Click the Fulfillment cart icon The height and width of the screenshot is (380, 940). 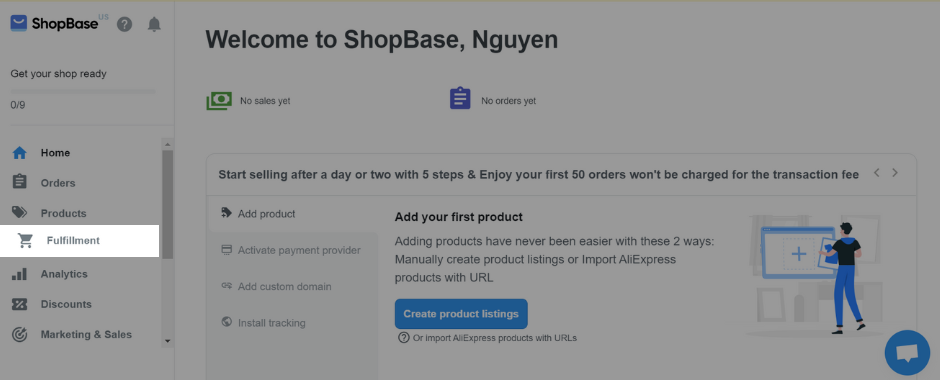click(x=25, y=240)
